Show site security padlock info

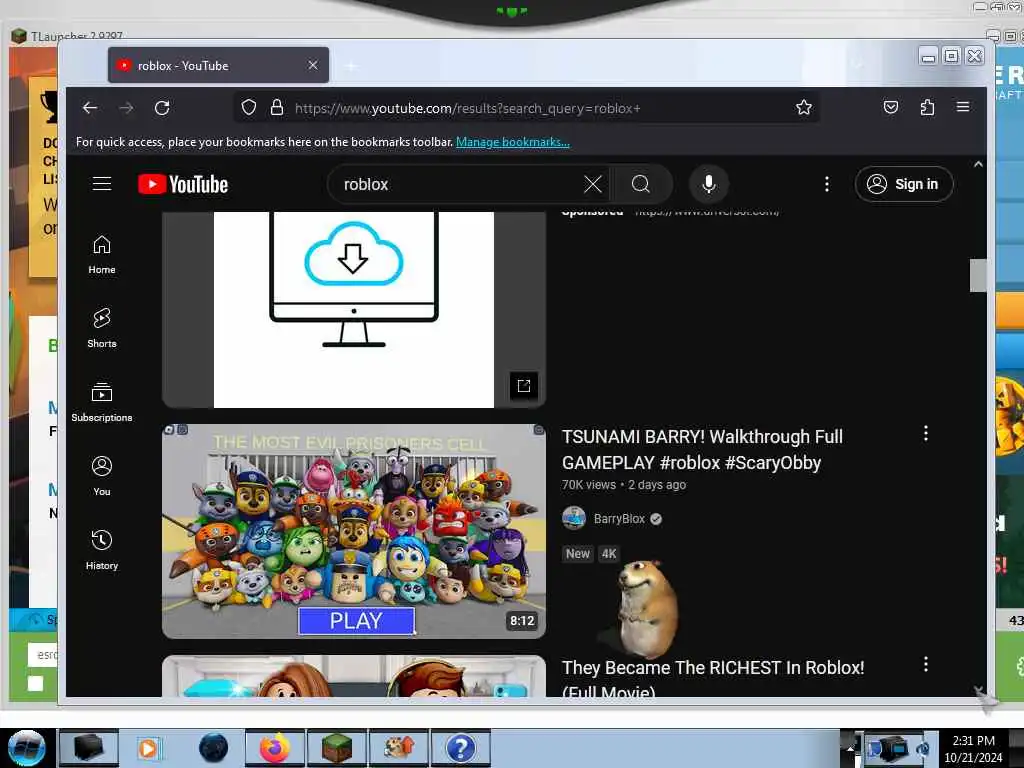coord(277,108)
